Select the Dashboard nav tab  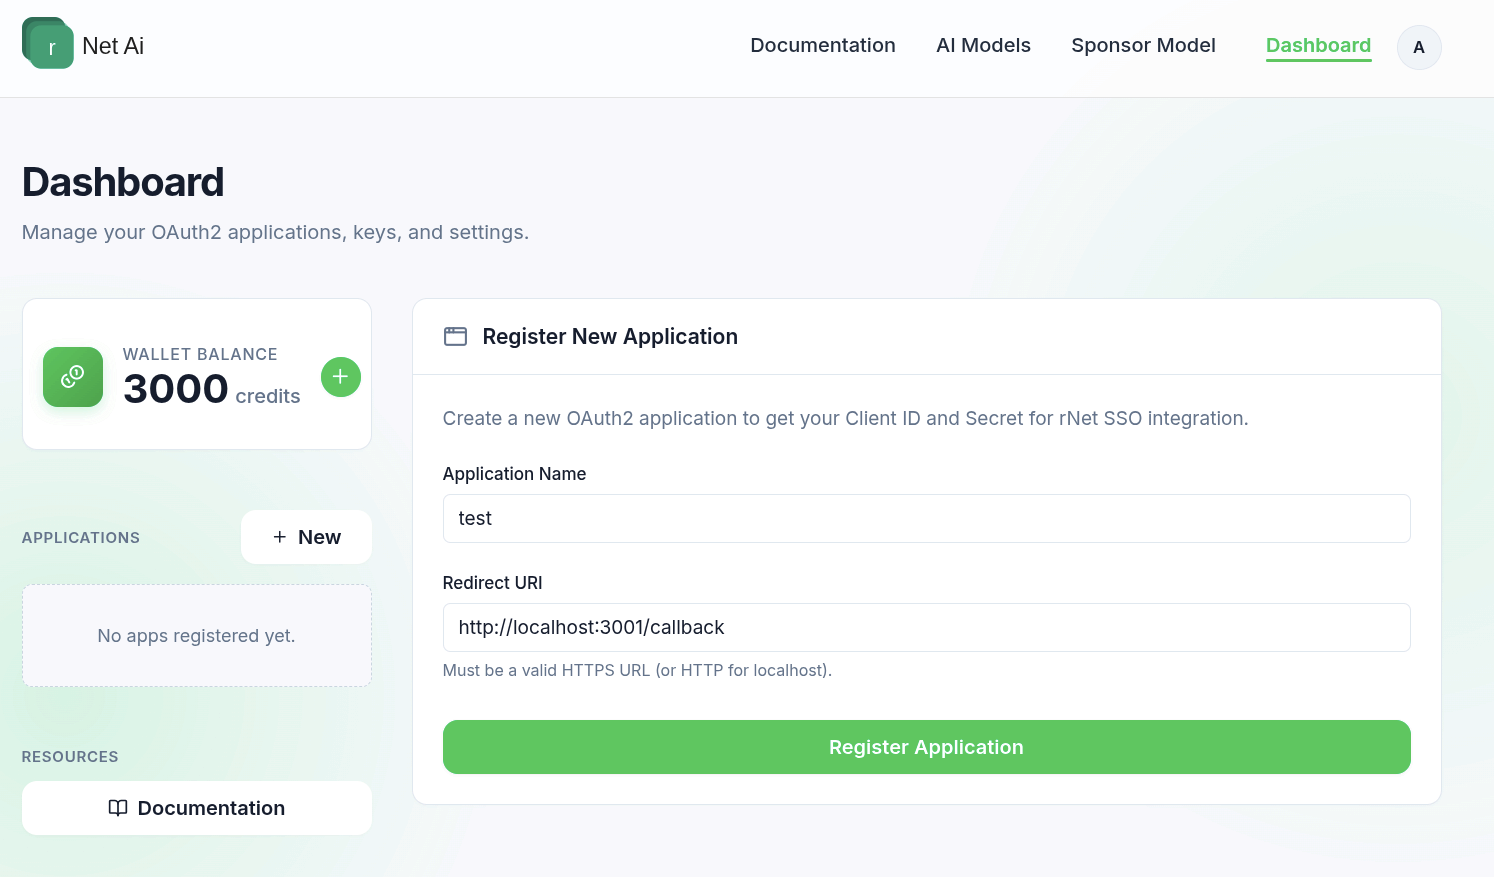[x=1318, y=46]
